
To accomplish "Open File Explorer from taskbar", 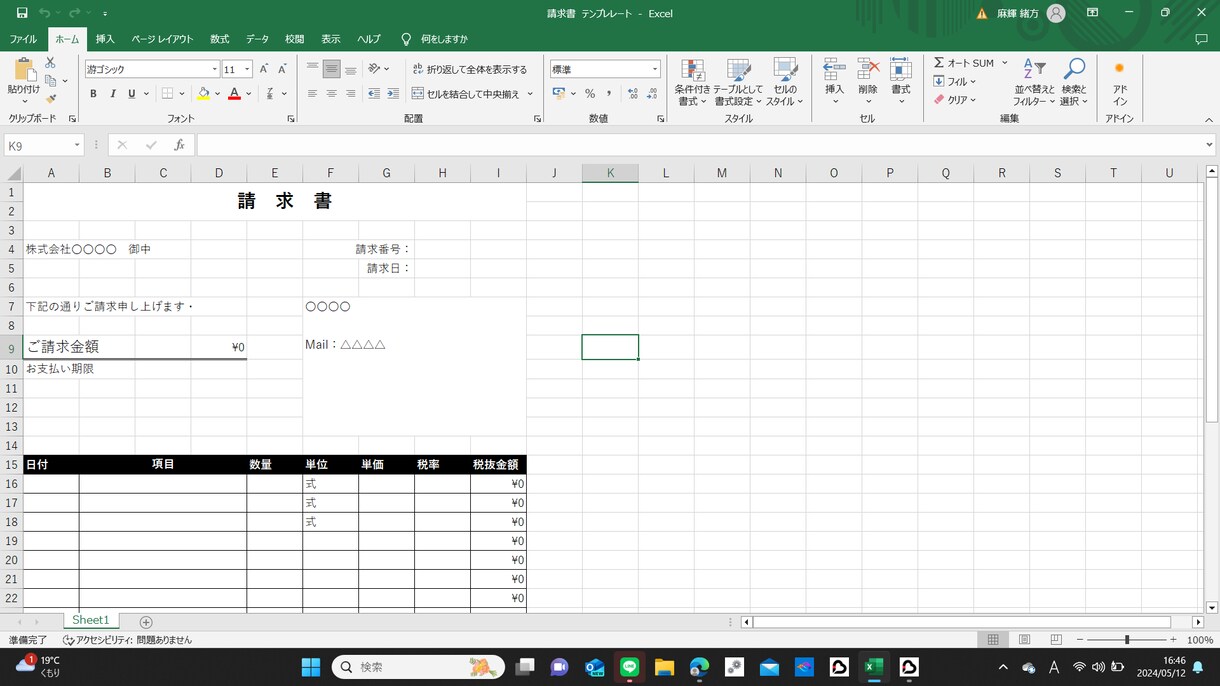I will [x=664, y=667].
